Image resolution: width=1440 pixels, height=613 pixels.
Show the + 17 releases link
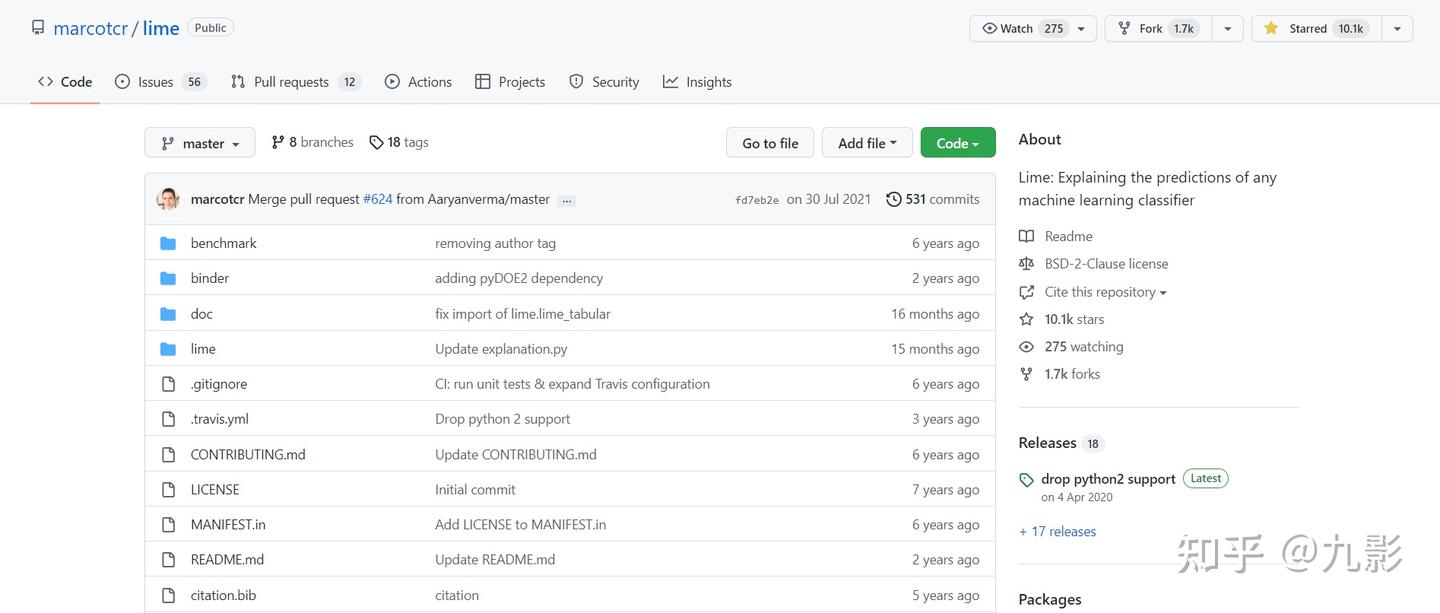[x=1057, y=532]
